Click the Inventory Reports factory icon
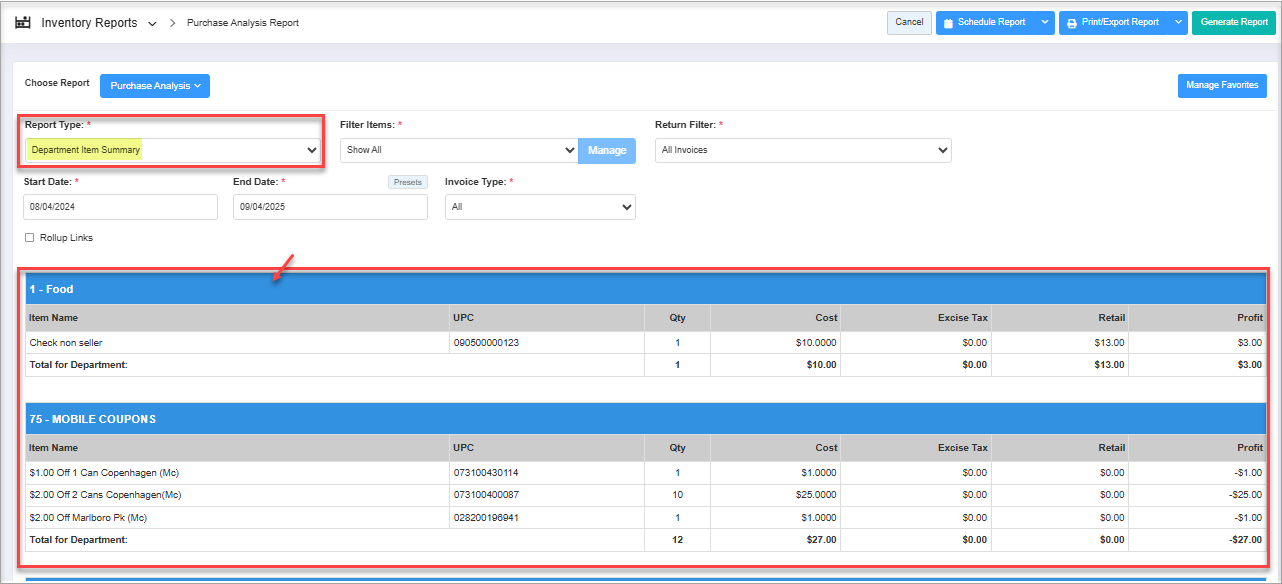 pyautogui.click(x=23, y=22)
